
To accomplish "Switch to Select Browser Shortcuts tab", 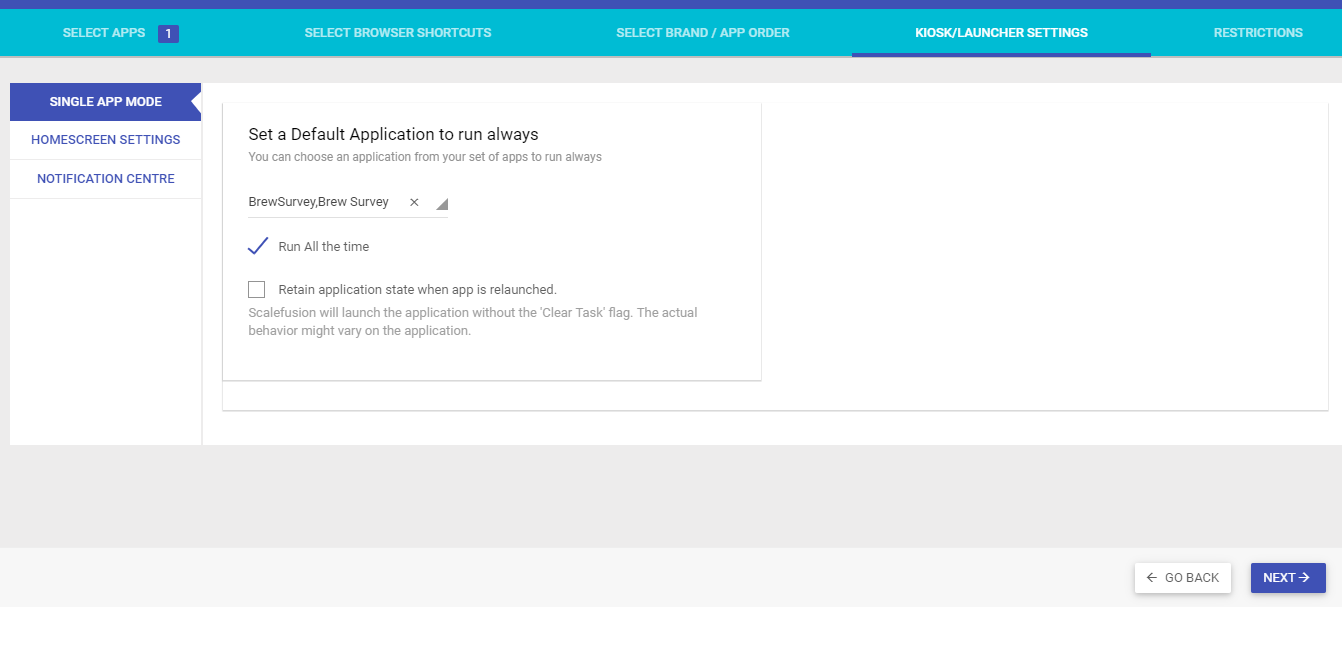I will (x=398, y=33).
